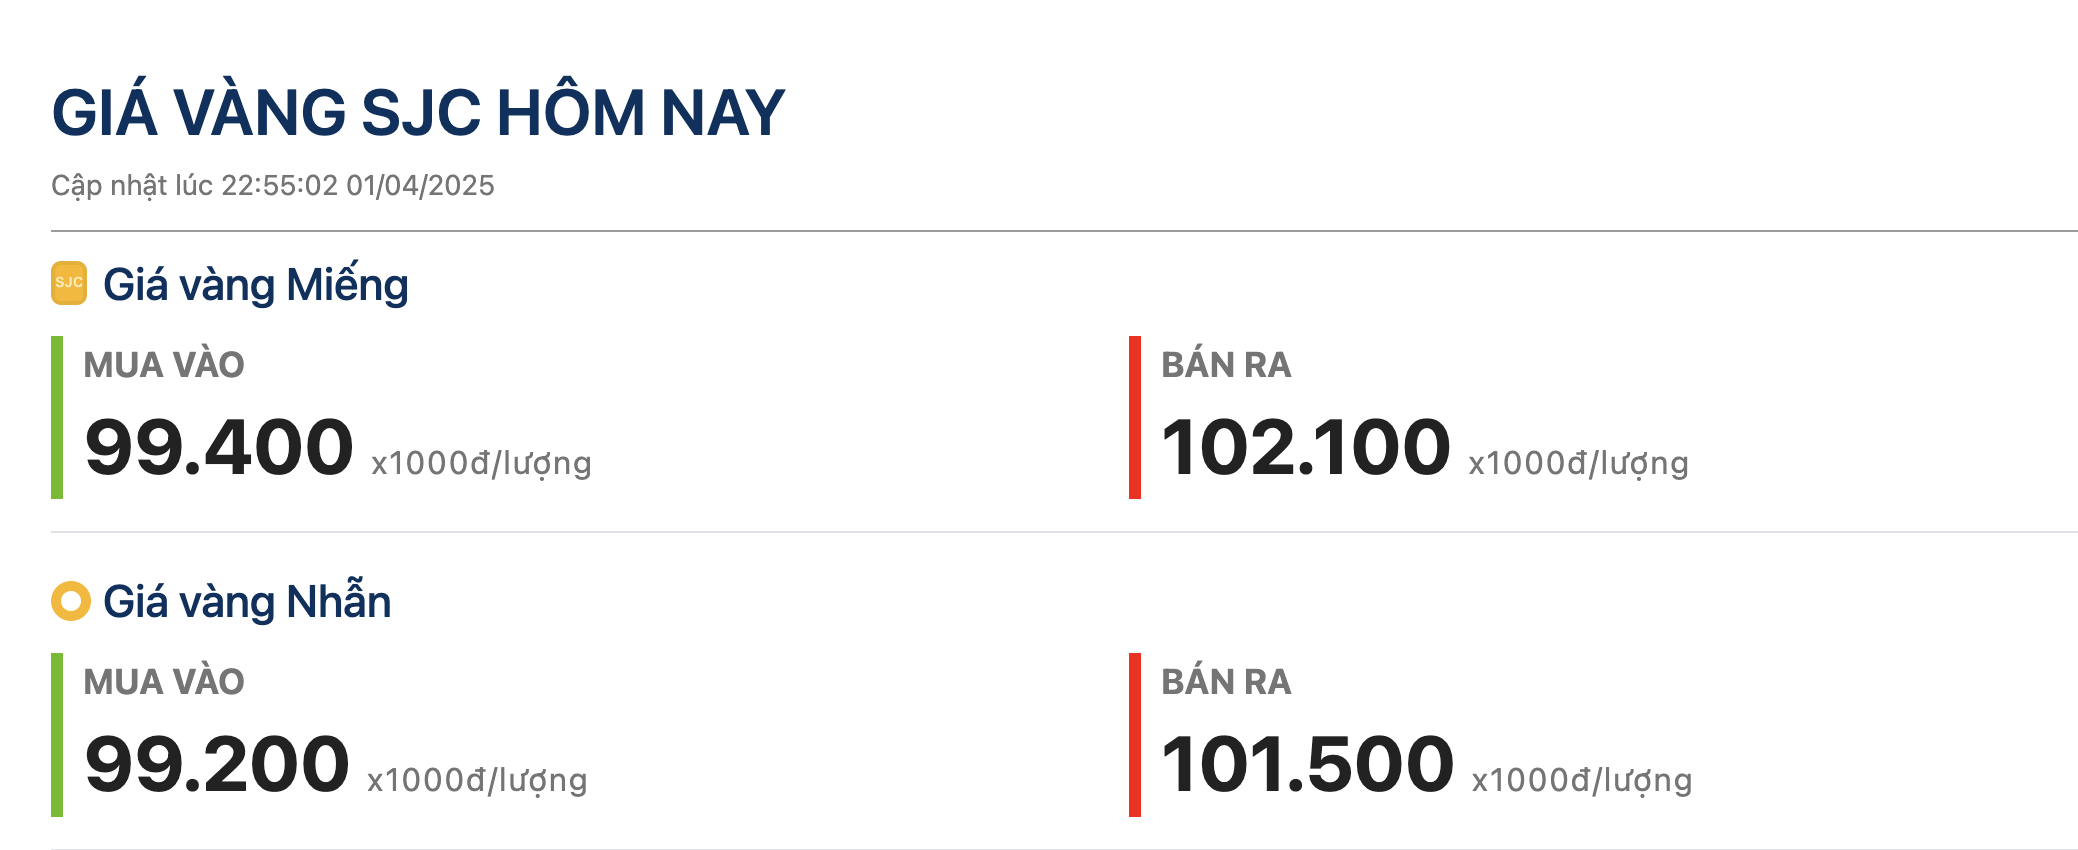Click the x1000đ/lượng unit next to 99.200
The height and width of the screenshot is (850, 2078).
point(477,780)
